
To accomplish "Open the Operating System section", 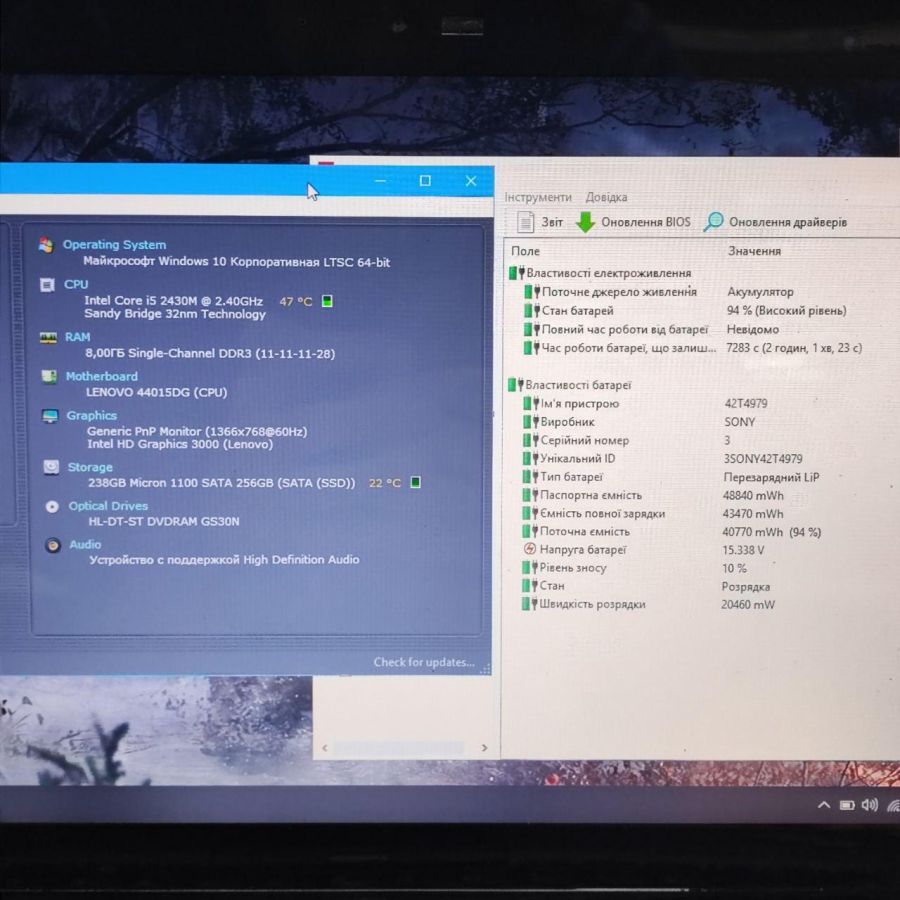I will [114, 245].
